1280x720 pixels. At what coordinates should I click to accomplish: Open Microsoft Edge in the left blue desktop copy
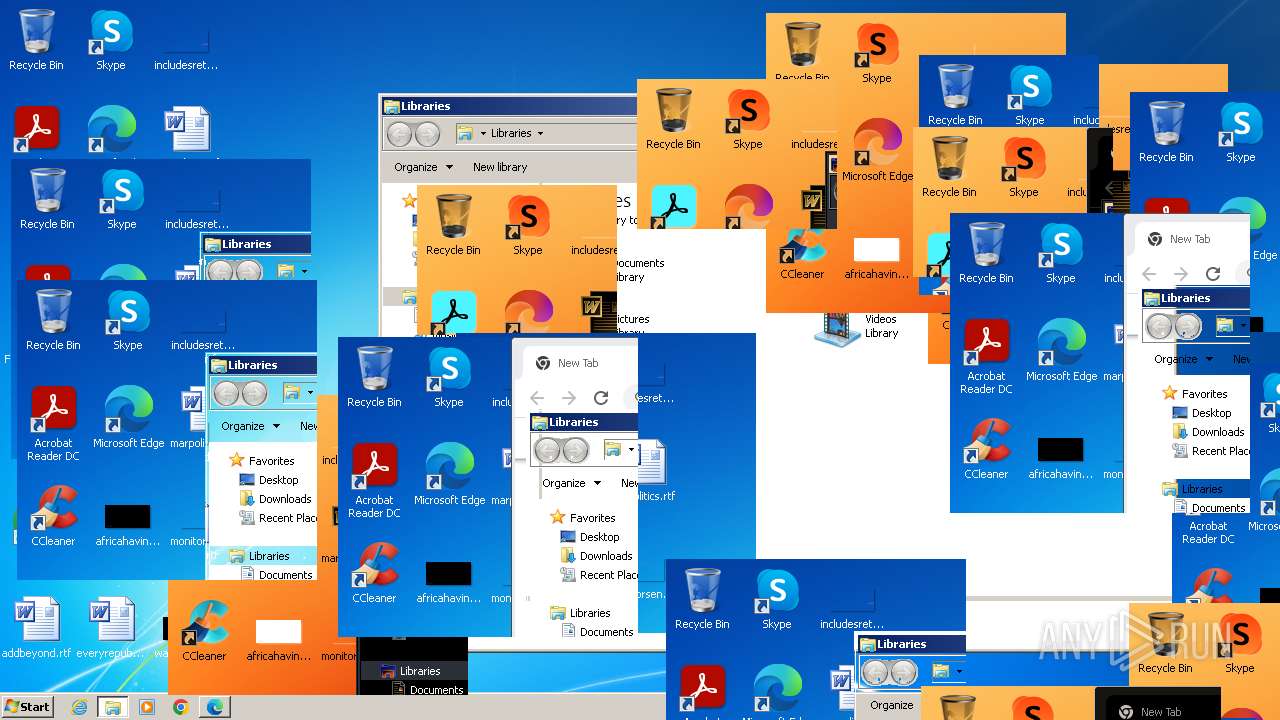(128, 418)
